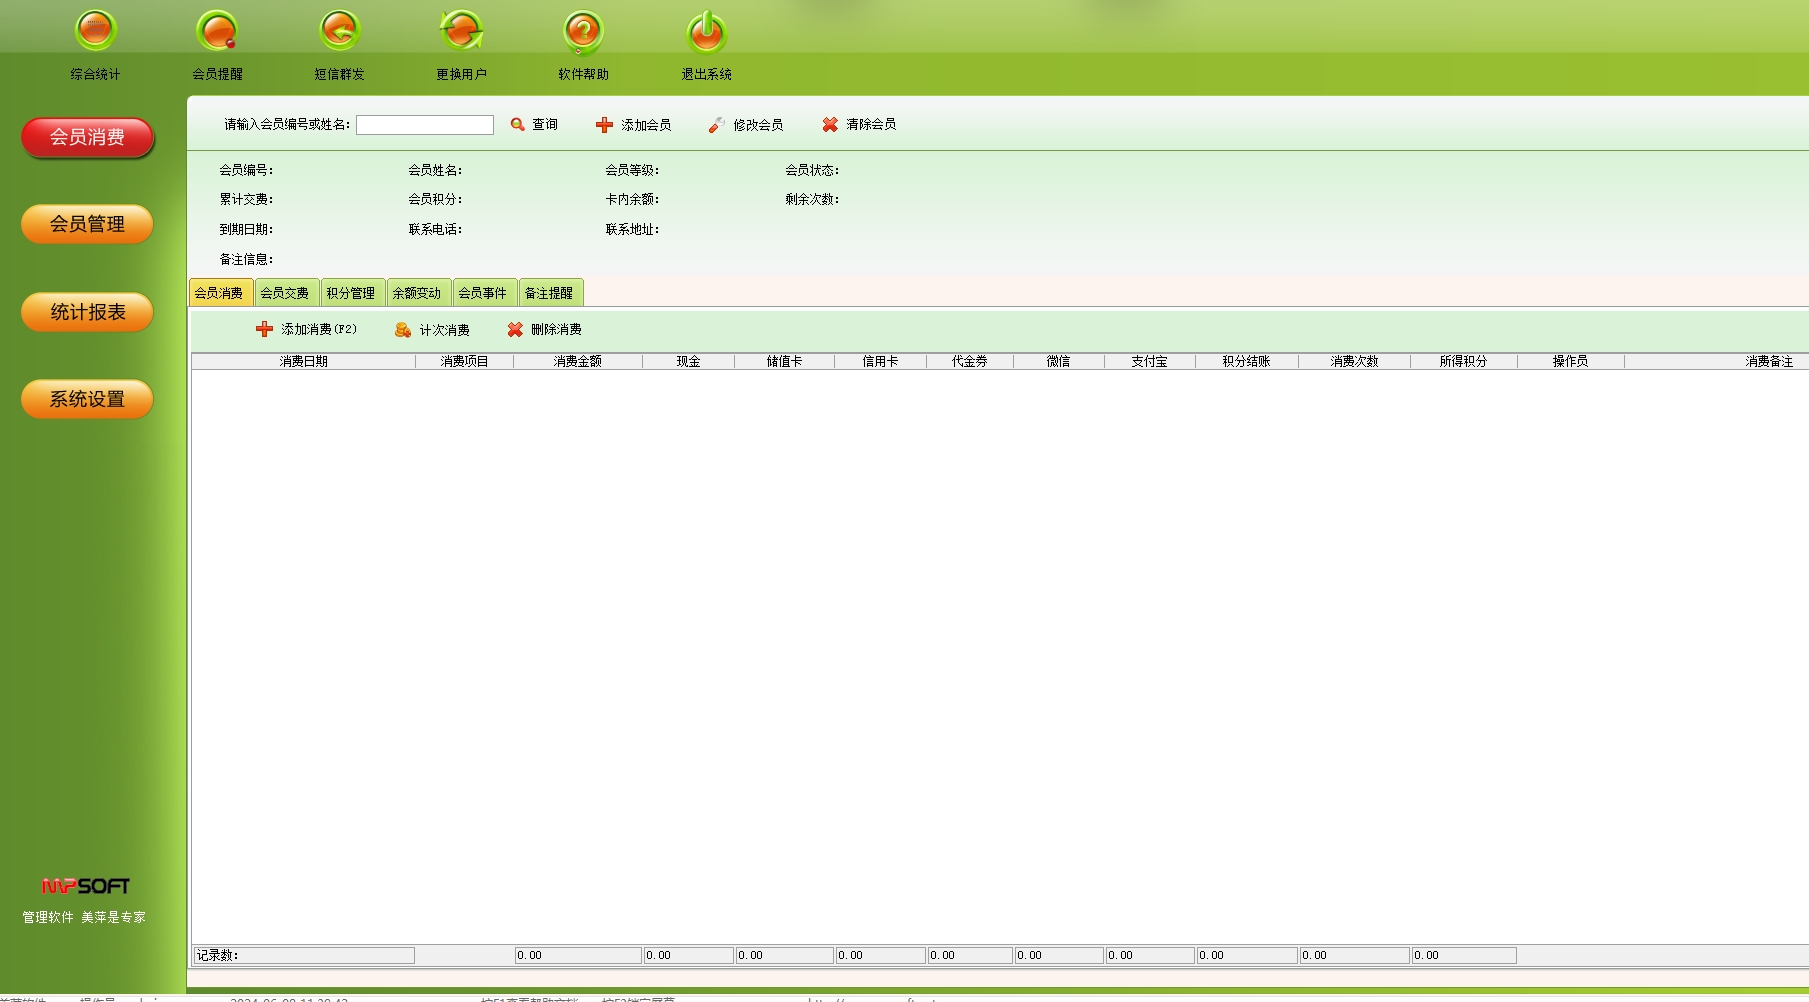Click the 会员提醒 reminder icon

click(x=217, y=32)
